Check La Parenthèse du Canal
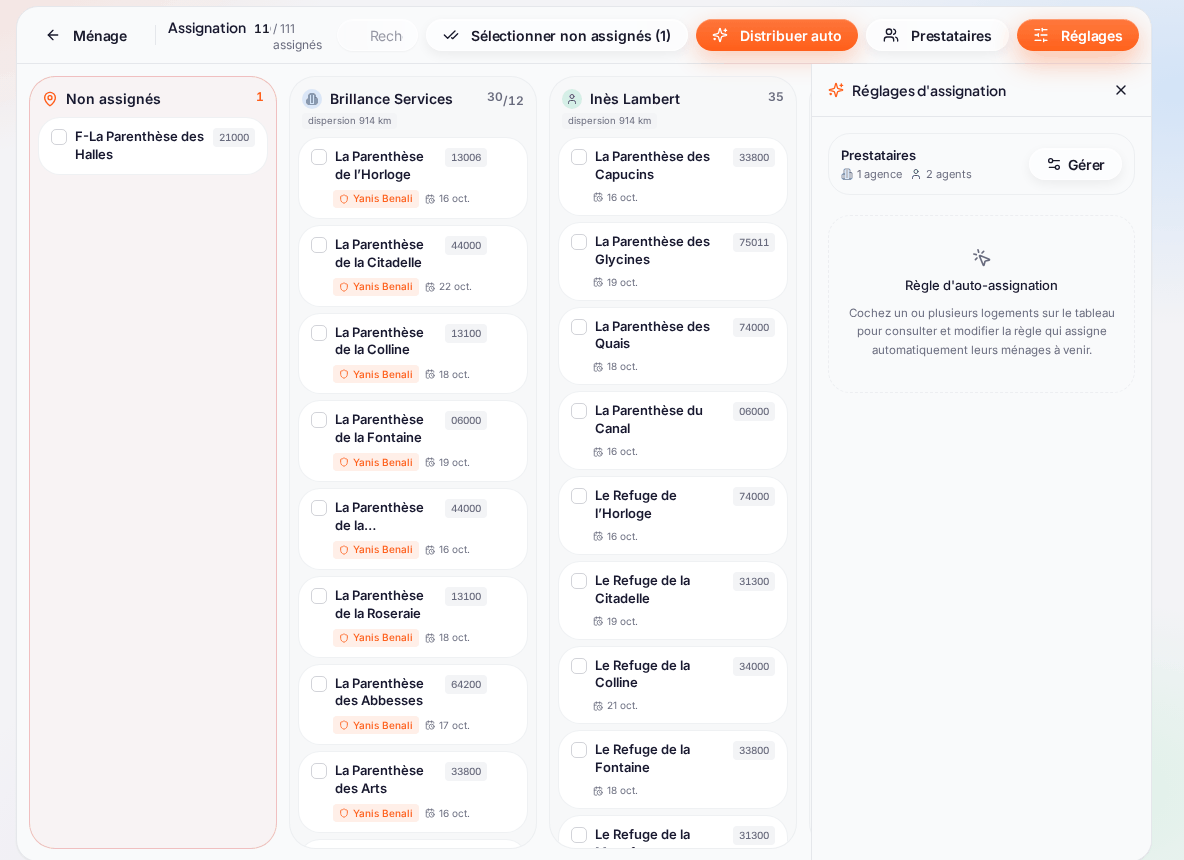The height and width of the screenshot is (860, 1184). coord(579,411)
